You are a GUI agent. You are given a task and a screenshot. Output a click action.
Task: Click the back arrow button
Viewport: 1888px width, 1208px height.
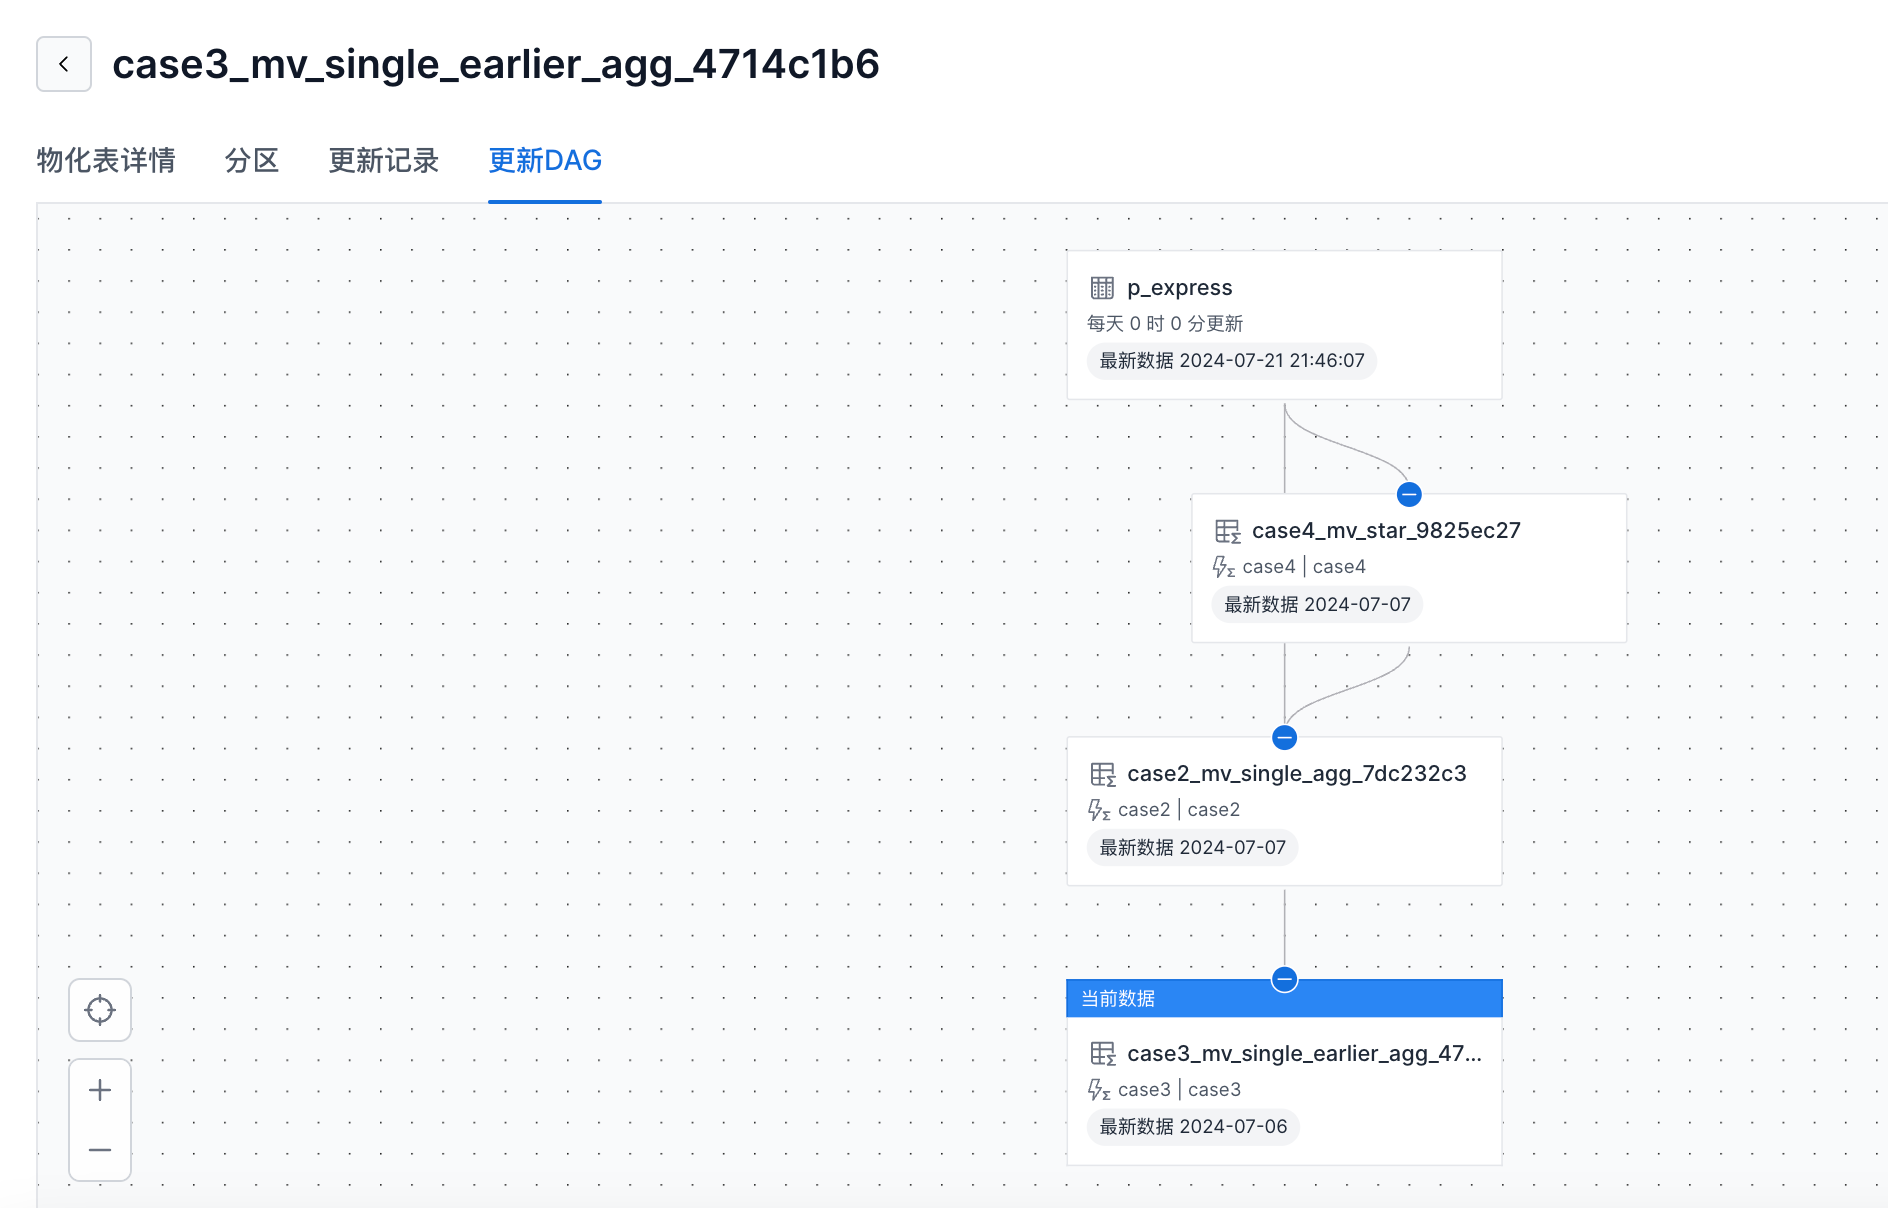(x=64, y=64)
